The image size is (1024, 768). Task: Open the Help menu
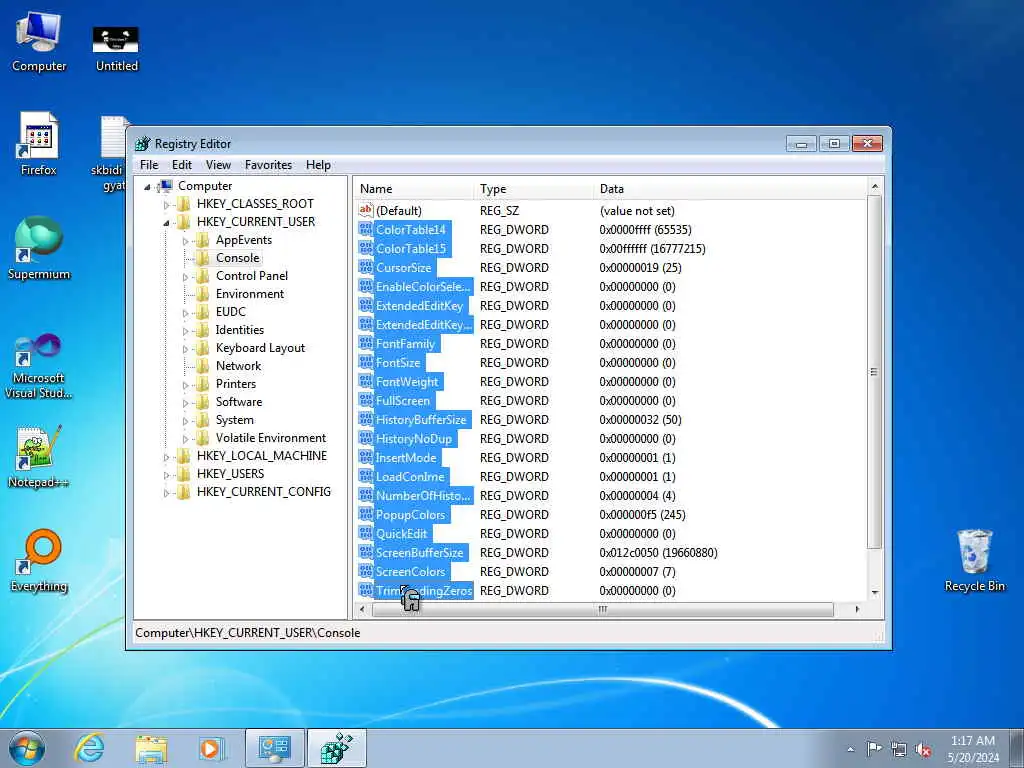tap(318, 165)
